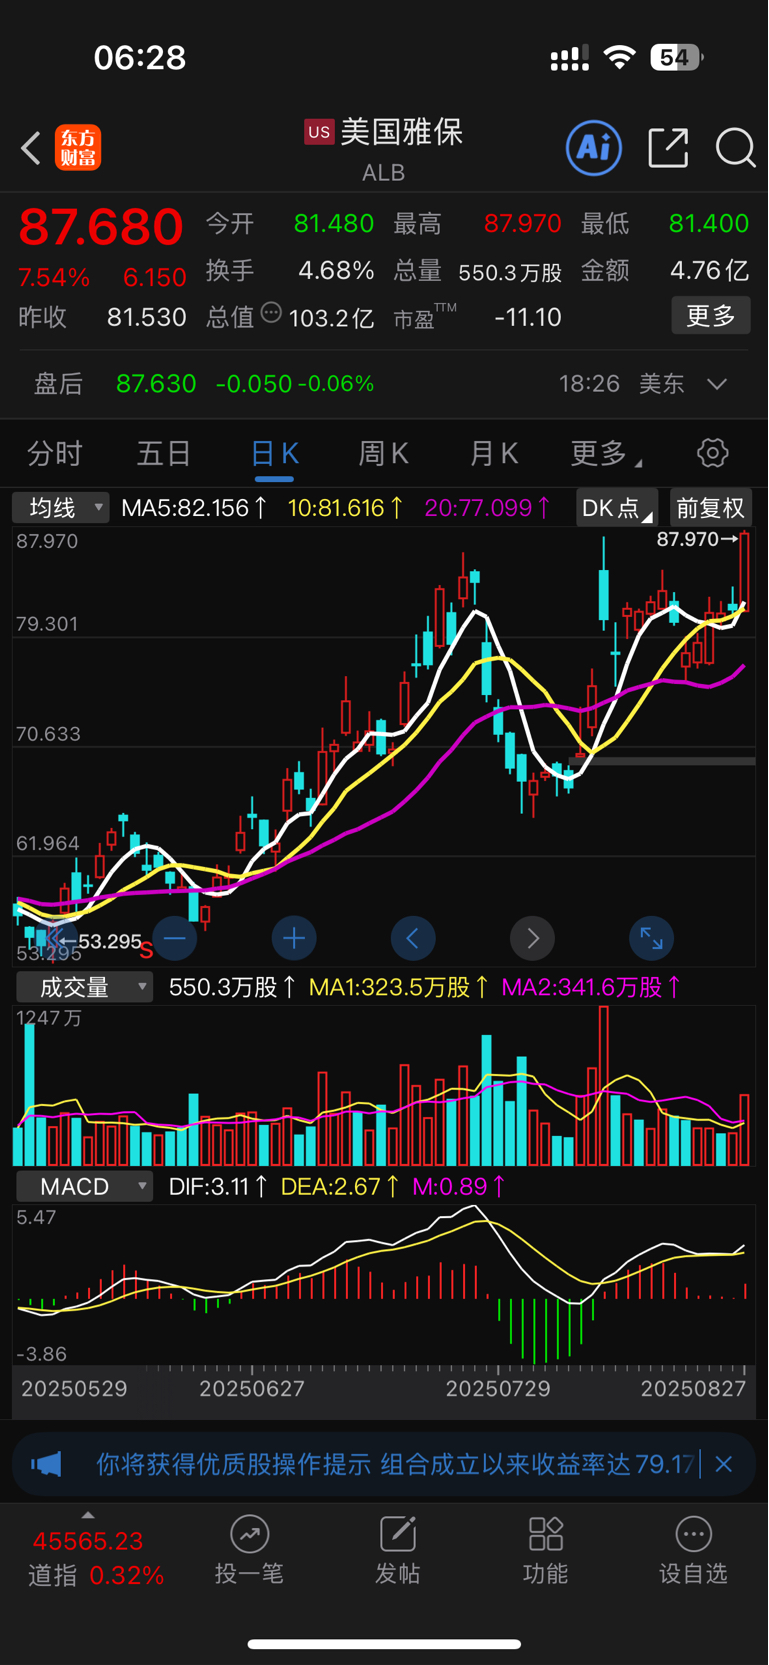Open the 更多 timeframe dropdown tab

(606, 454)
